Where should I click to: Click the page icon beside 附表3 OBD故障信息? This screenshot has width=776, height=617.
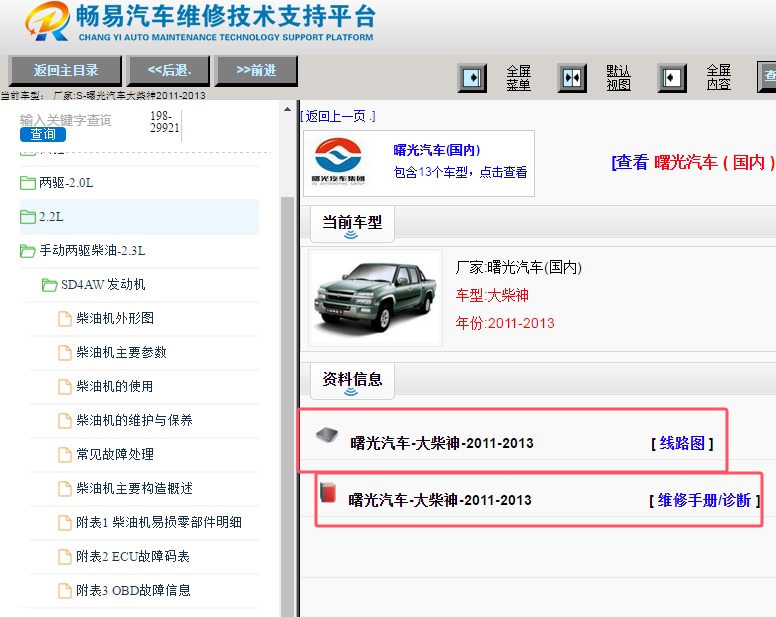[x=65, y=591]
